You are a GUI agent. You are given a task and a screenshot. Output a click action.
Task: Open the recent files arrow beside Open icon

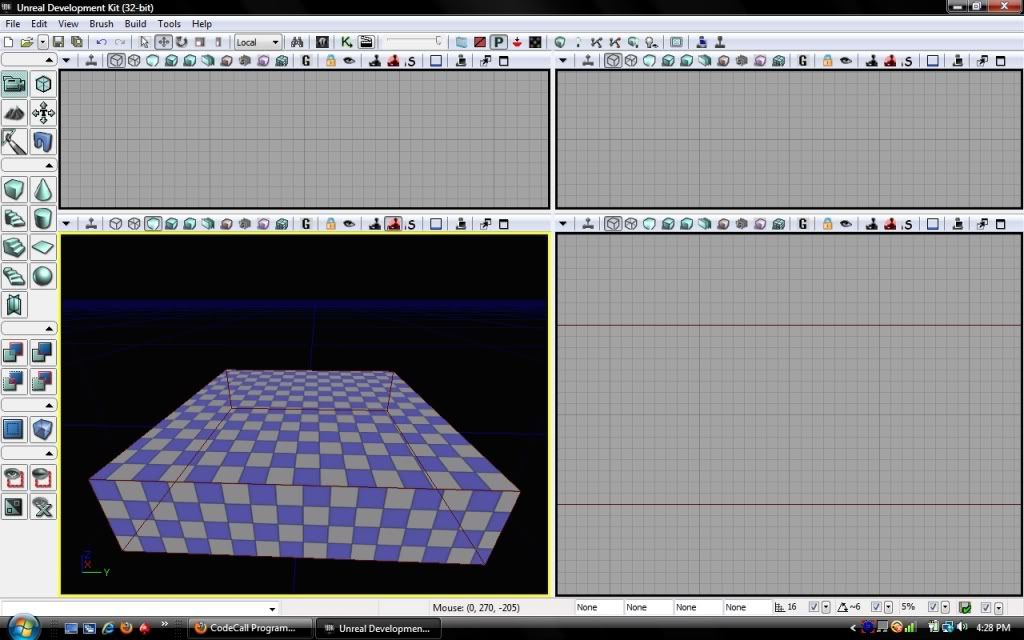tap(42, 42)
